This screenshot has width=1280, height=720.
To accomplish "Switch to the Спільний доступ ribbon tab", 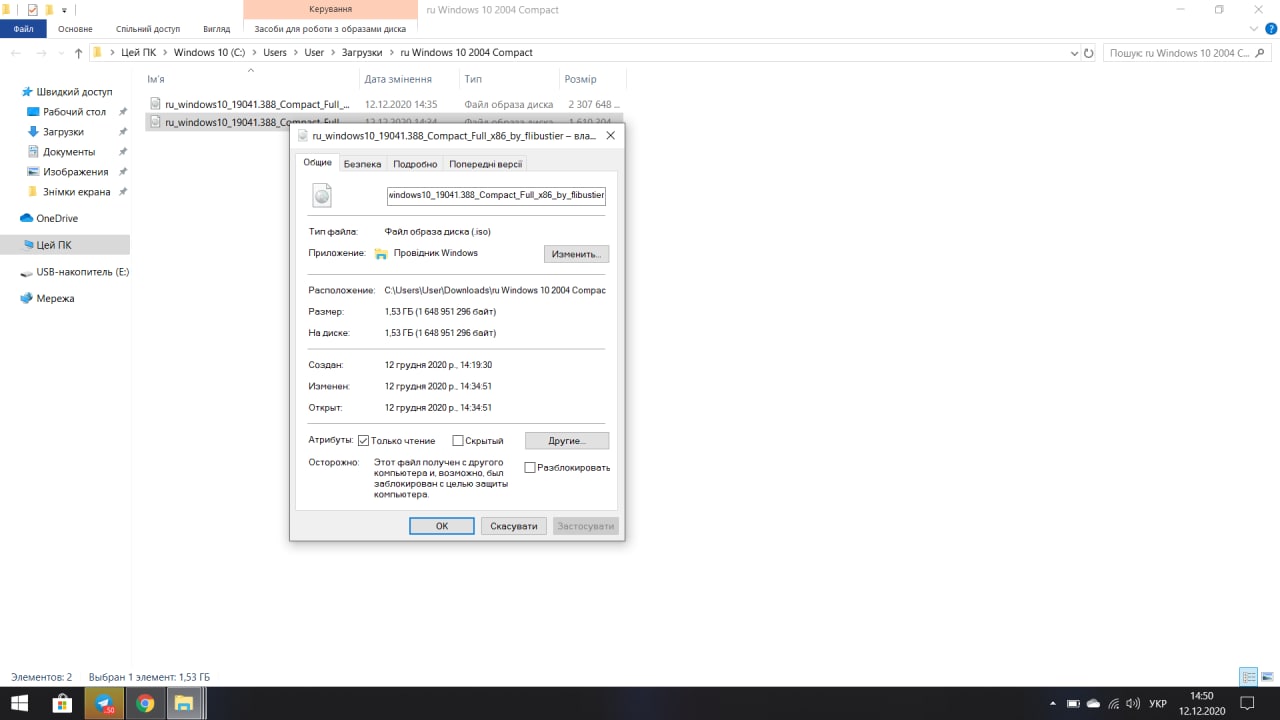I will (x=148, y=29).
